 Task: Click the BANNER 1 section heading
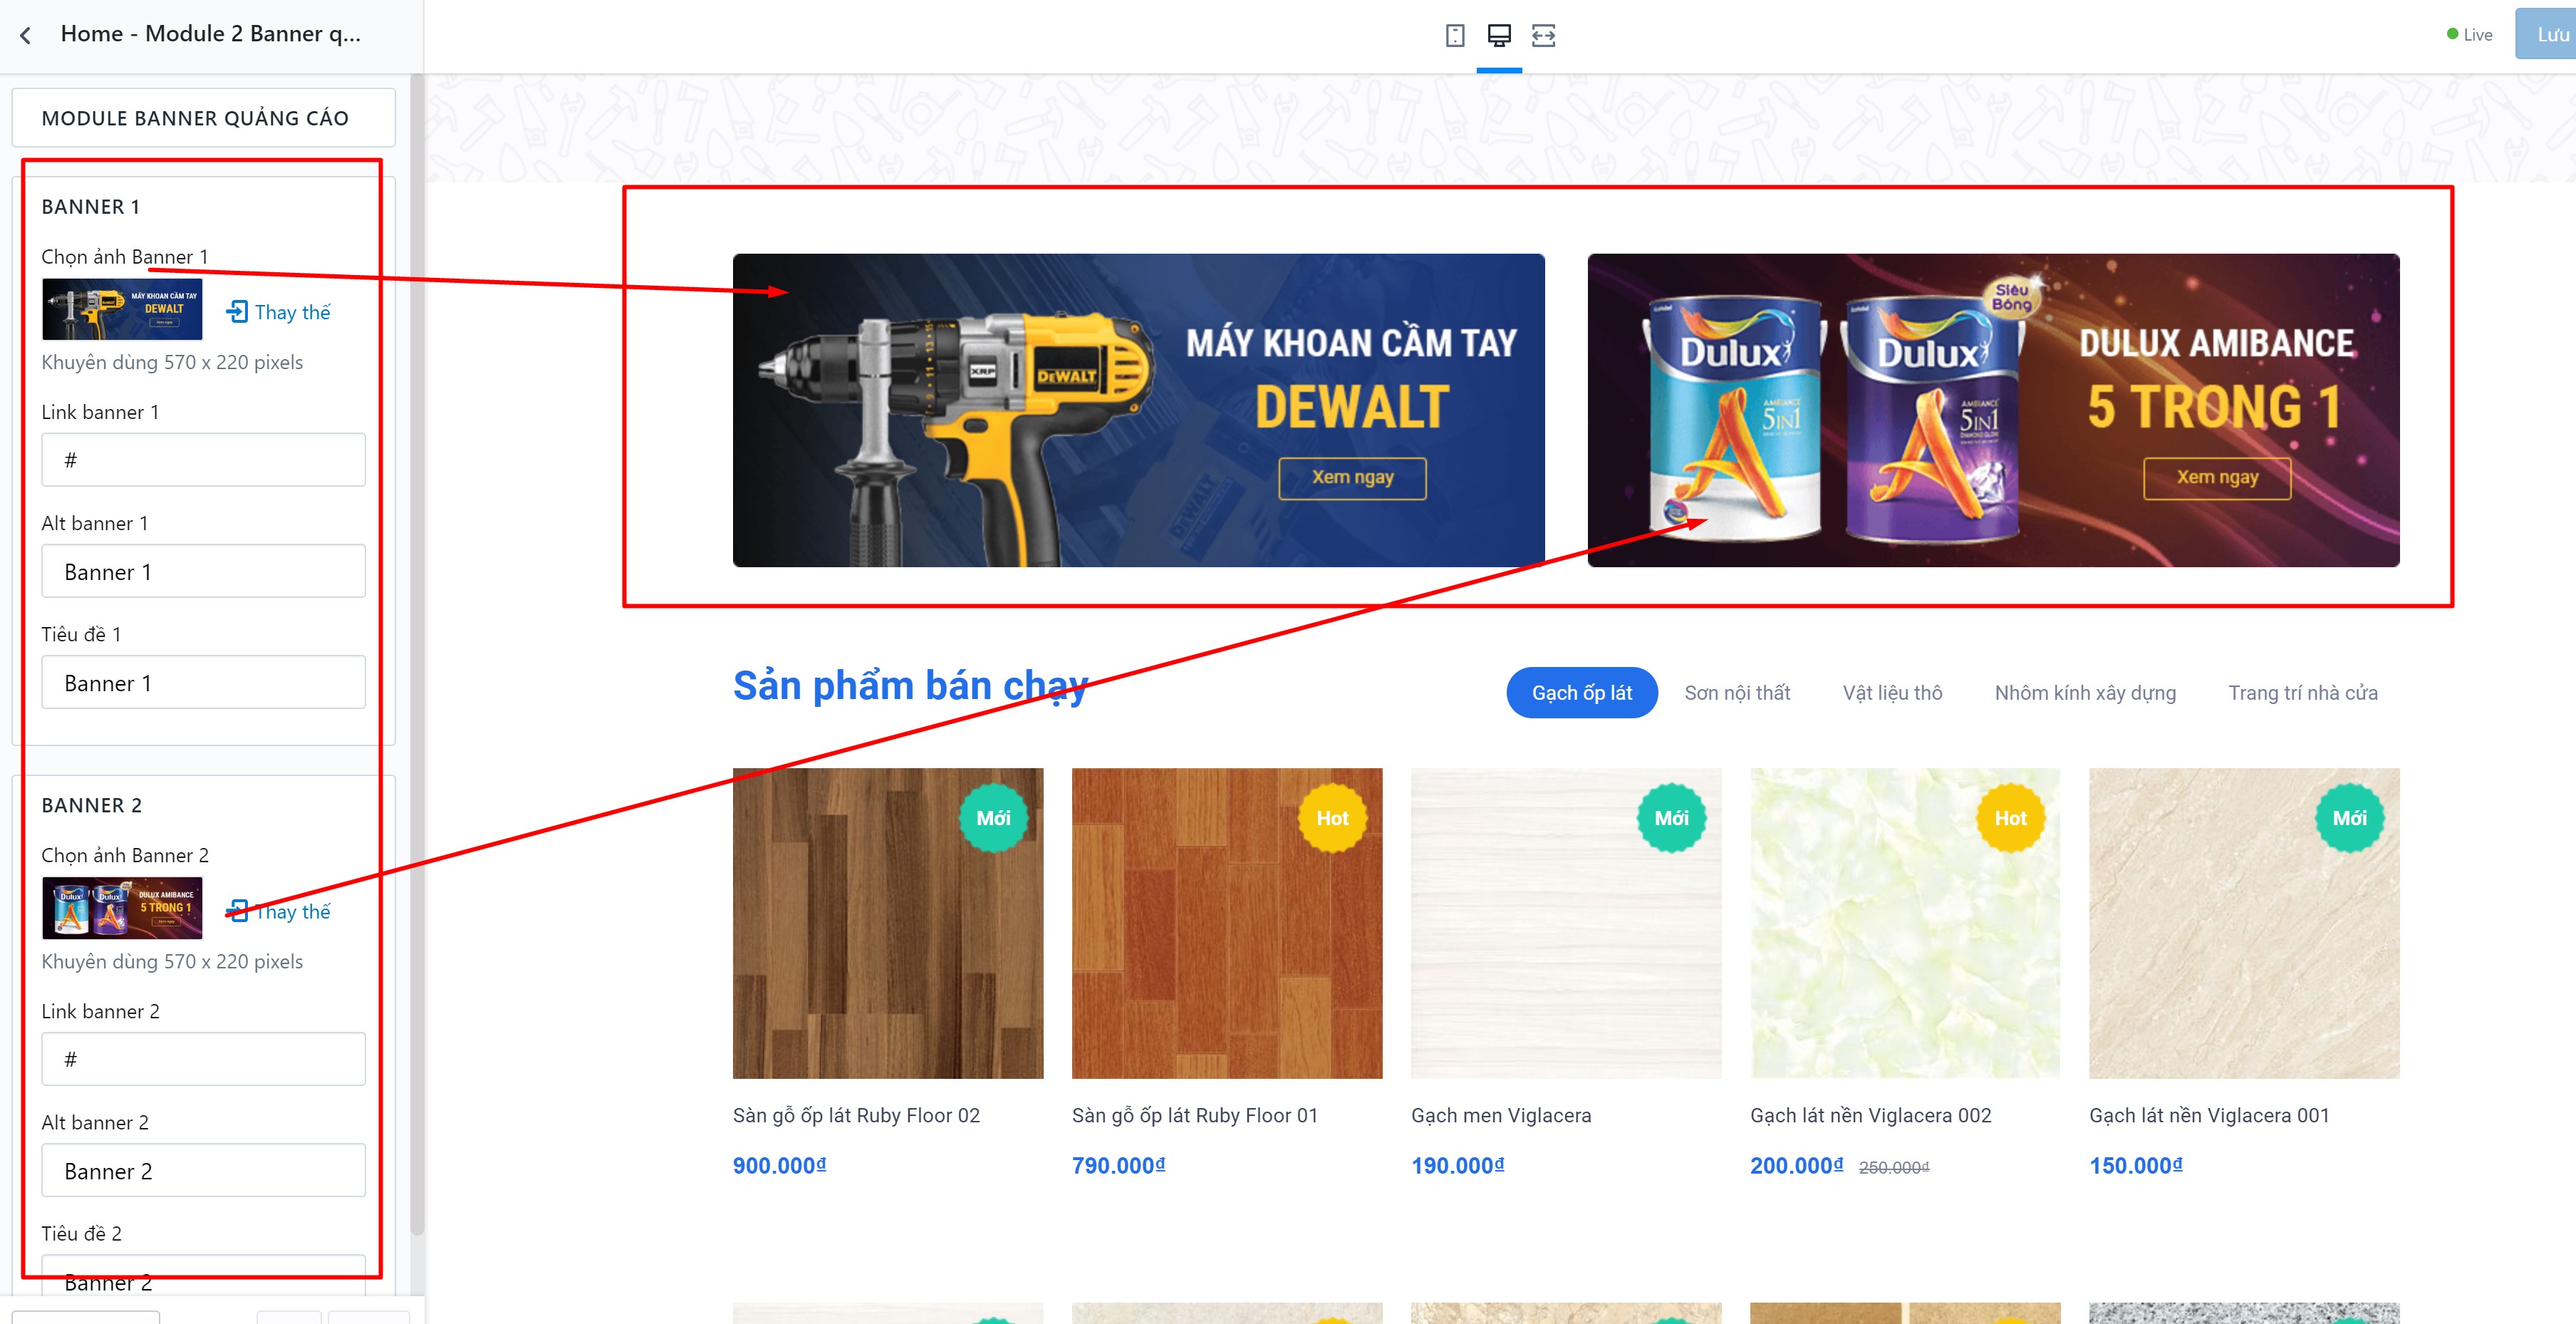[x=91, y=207]
